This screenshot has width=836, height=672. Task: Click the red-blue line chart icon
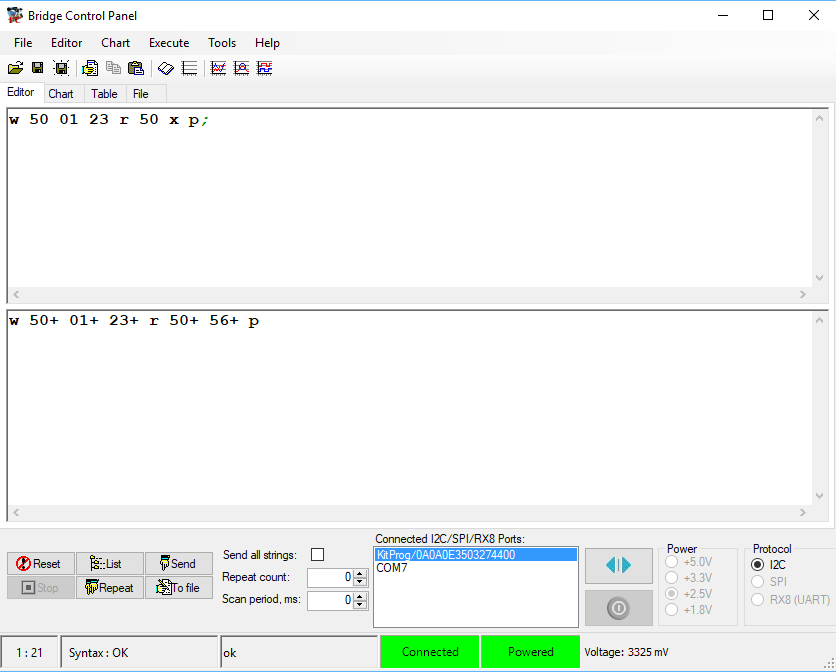coord(218,68)
